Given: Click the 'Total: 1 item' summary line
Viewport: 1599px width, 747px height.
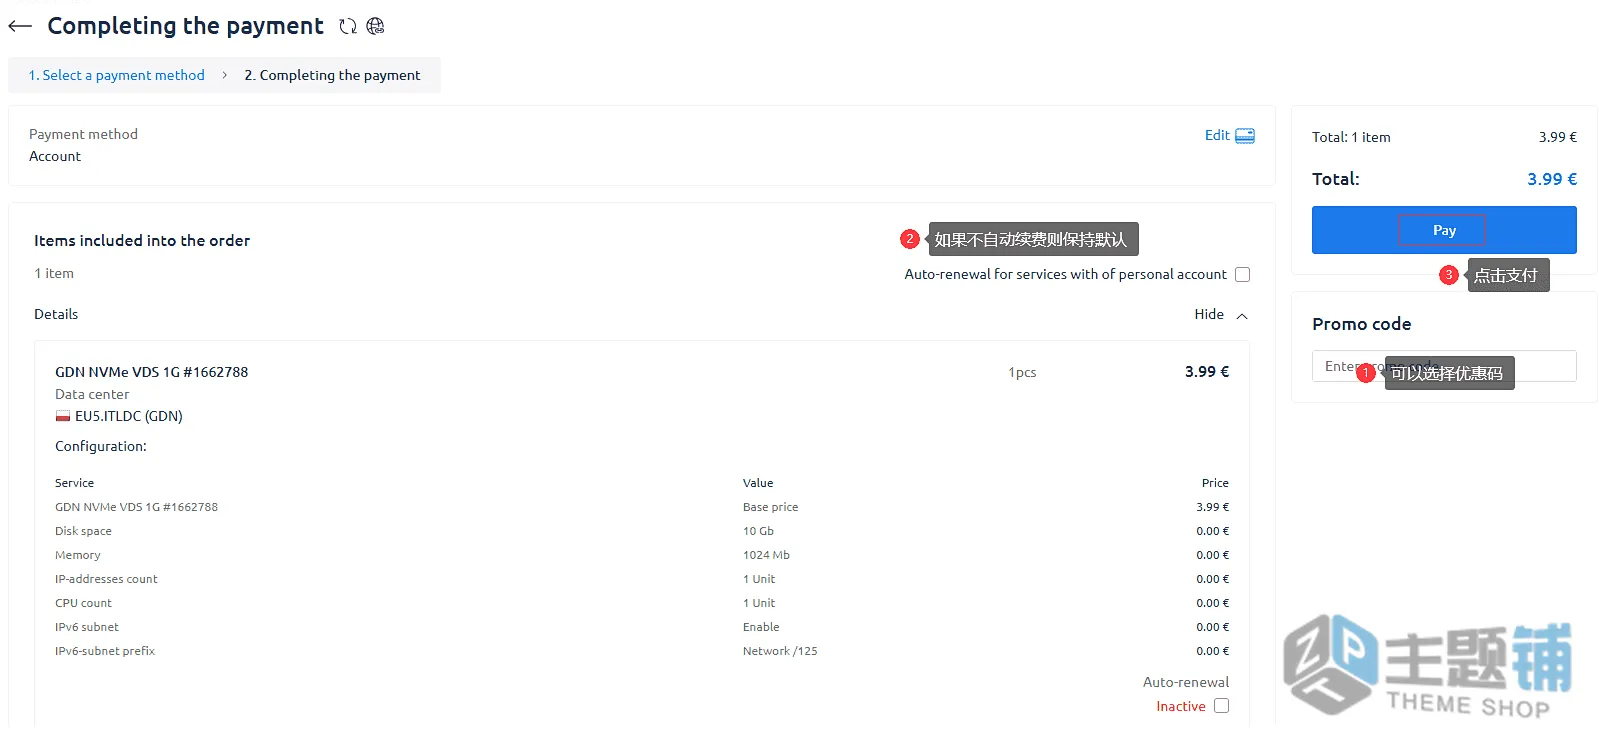Looking at the screenshot, I should click(1351, 137).
